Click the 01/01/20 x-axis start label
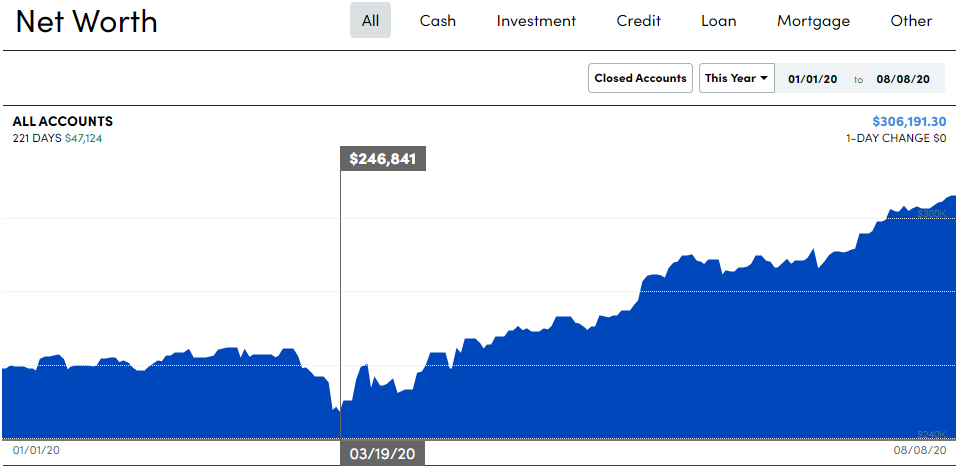The width and height of the screenshot is (956, 466). click(x=36, y=451)
